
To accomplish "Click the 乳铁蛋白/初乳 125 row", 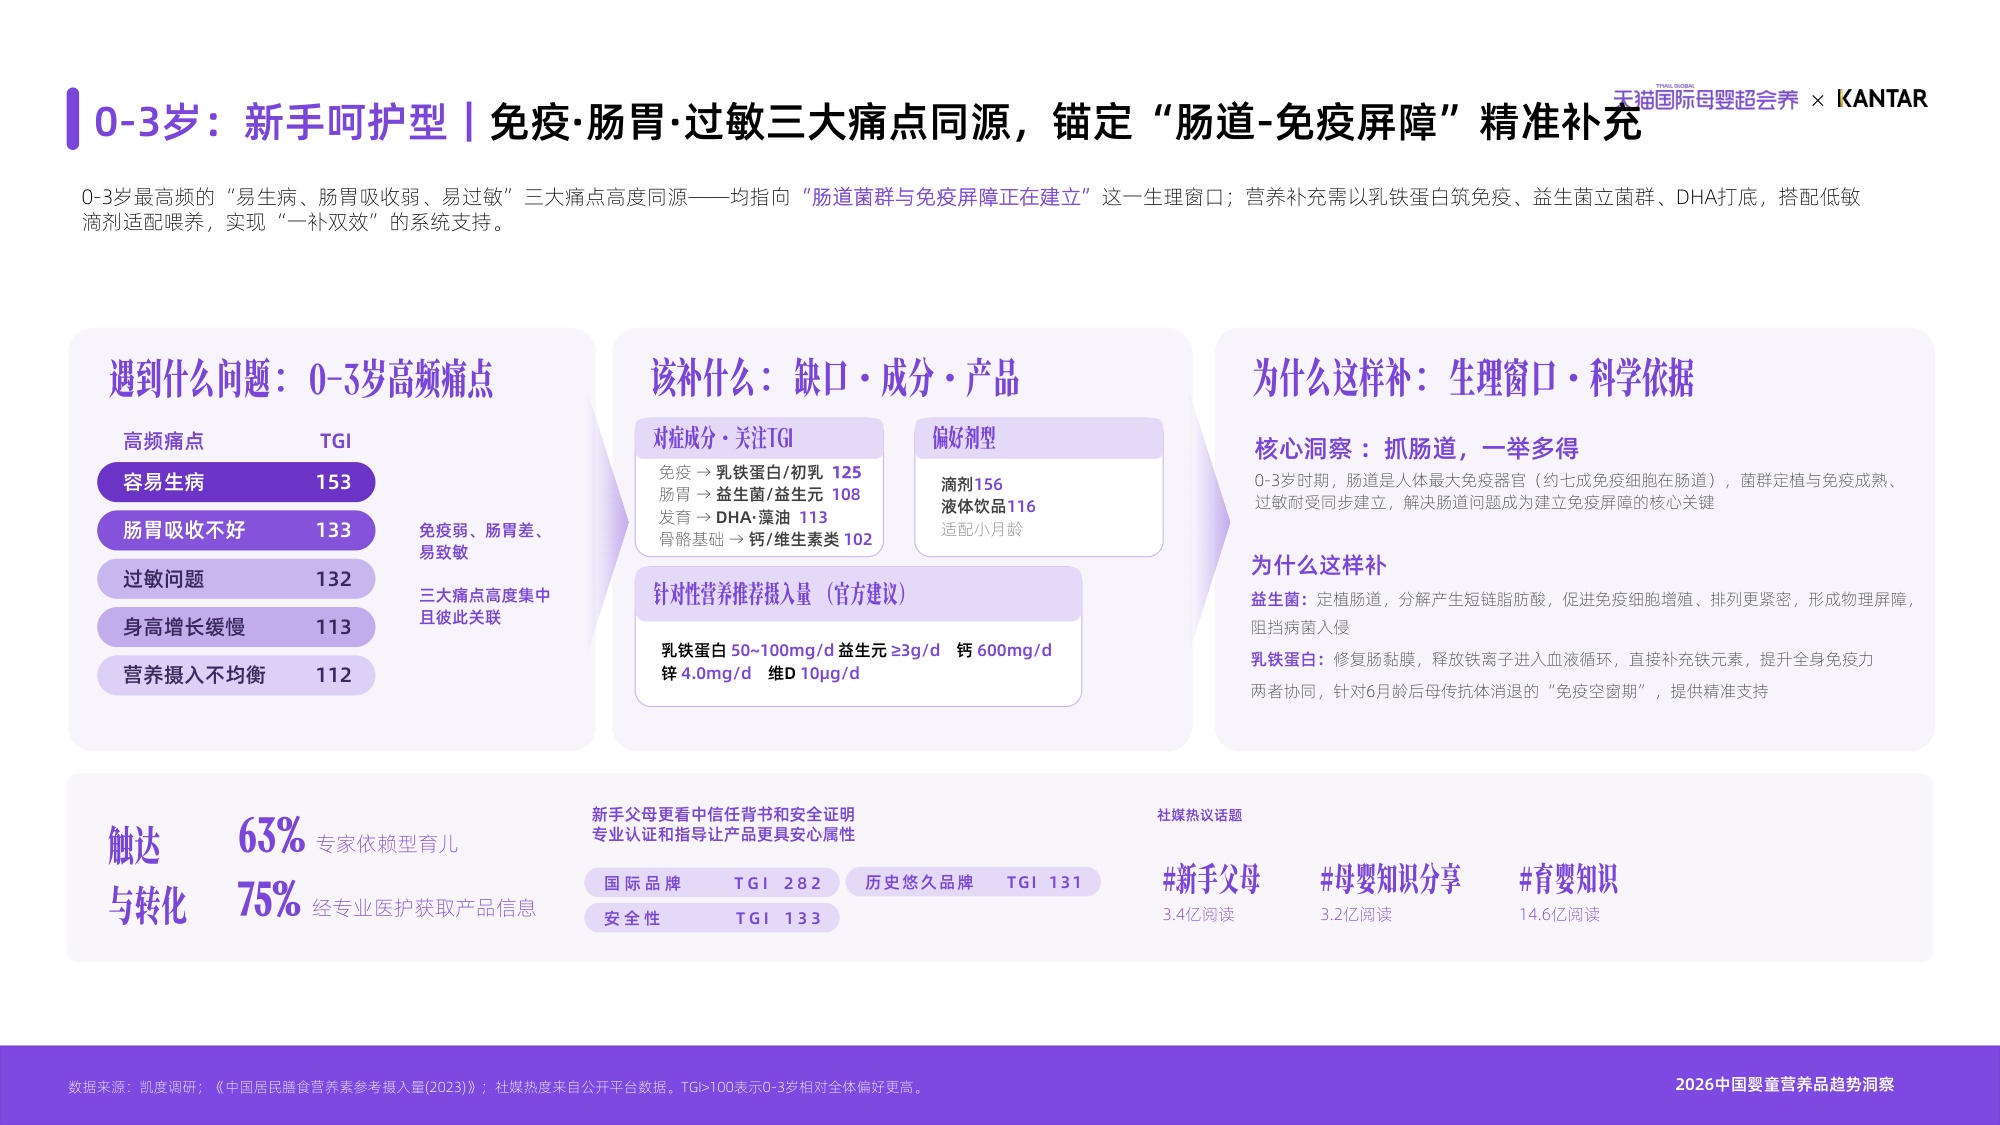I will pyautogui.click(x=760, y=472).
